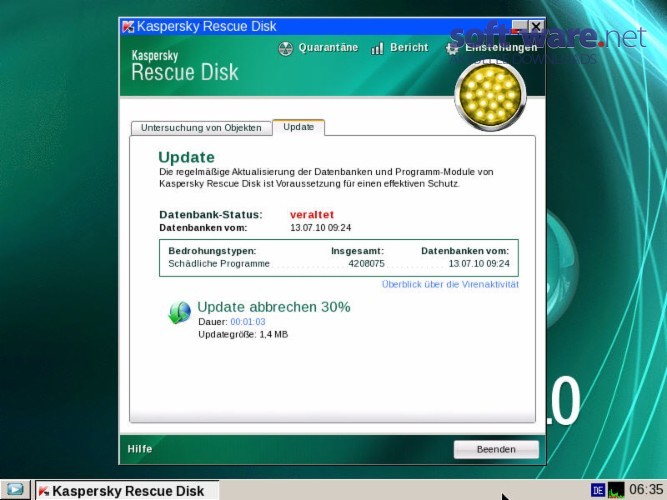Click the system monitor tray icon
This screenshot has width=667, height=500.
[616, 490]
